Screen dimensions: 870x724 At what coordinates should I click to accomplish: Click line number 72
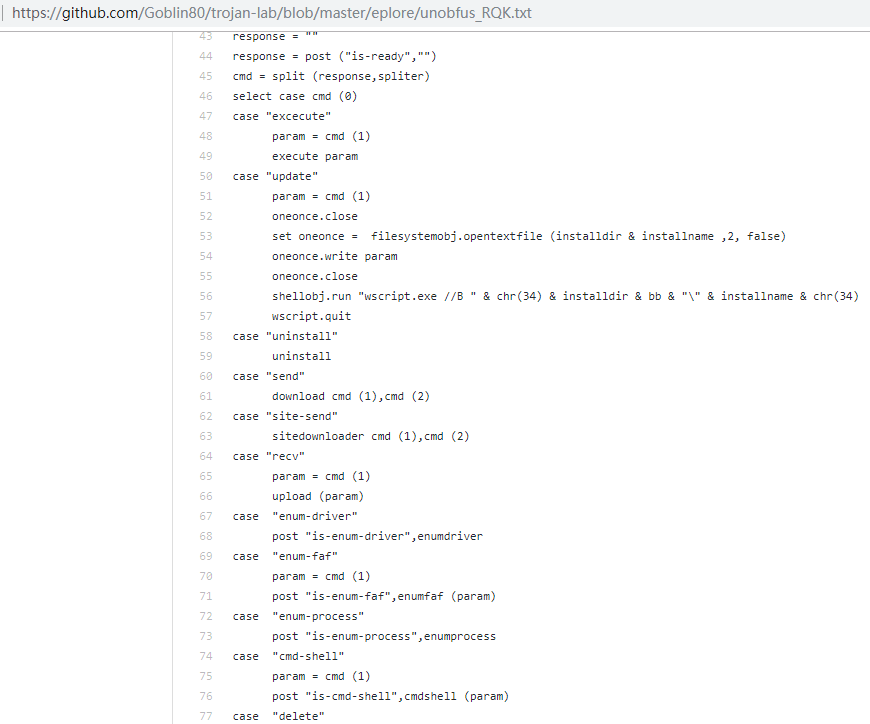pyautogui.click(x=206, y=616)
